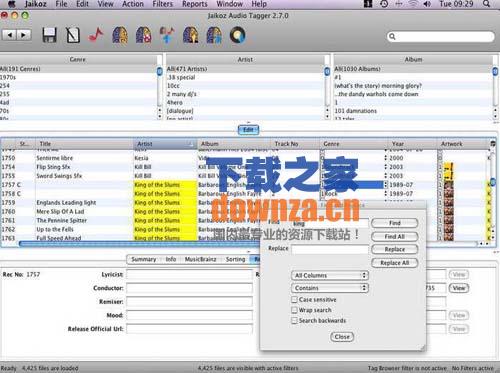The height and width of the screenshot is (373, 500).
Task: Click the Replace All button
Action: [x=395, y=263]
